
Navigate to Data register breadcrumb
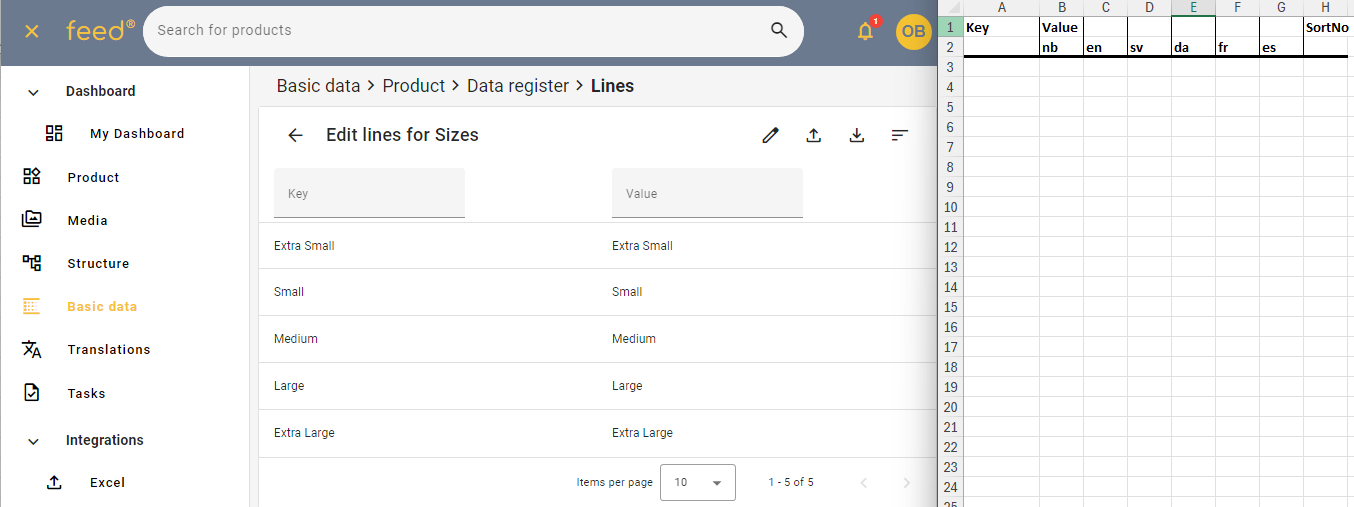click(x=518, y=86)
